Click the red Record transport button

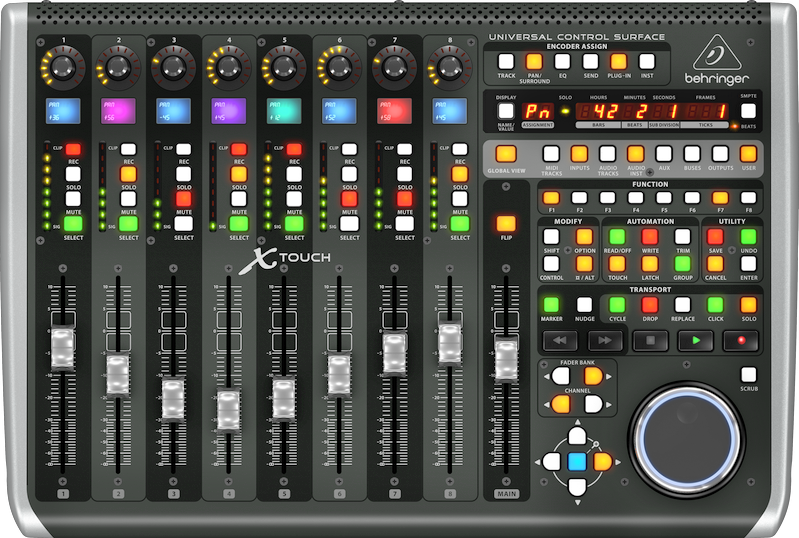741,340
